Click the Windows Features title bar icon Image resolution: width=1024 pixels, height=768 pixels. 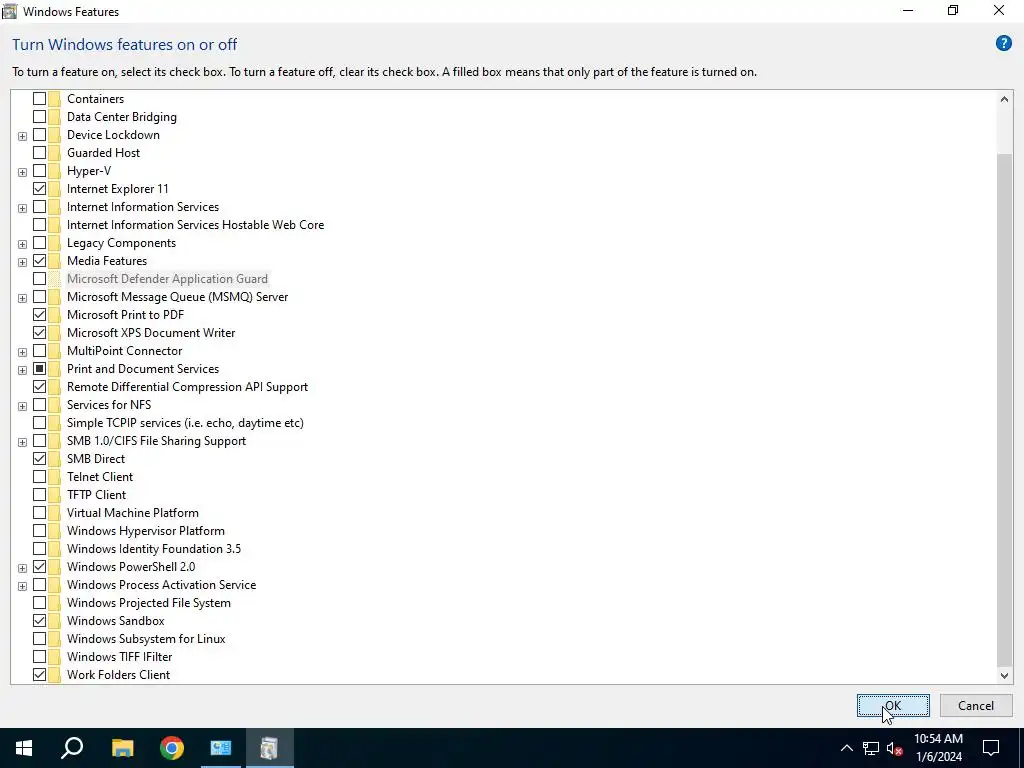pyautogui.click(x=10, y=11)
